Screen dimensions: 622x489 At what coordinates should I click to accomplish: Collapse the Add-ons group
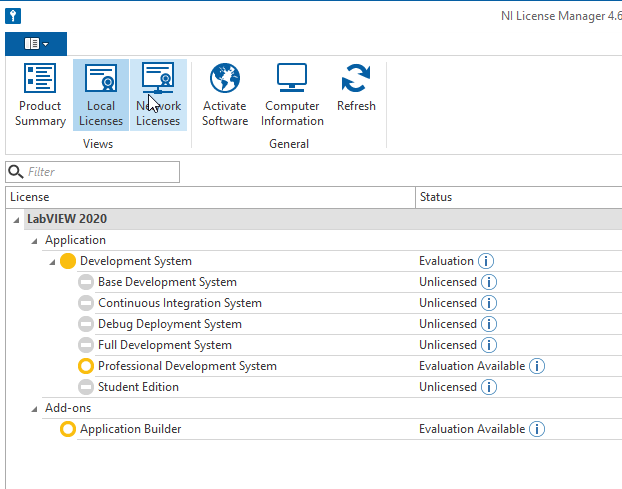coord(35,409)
